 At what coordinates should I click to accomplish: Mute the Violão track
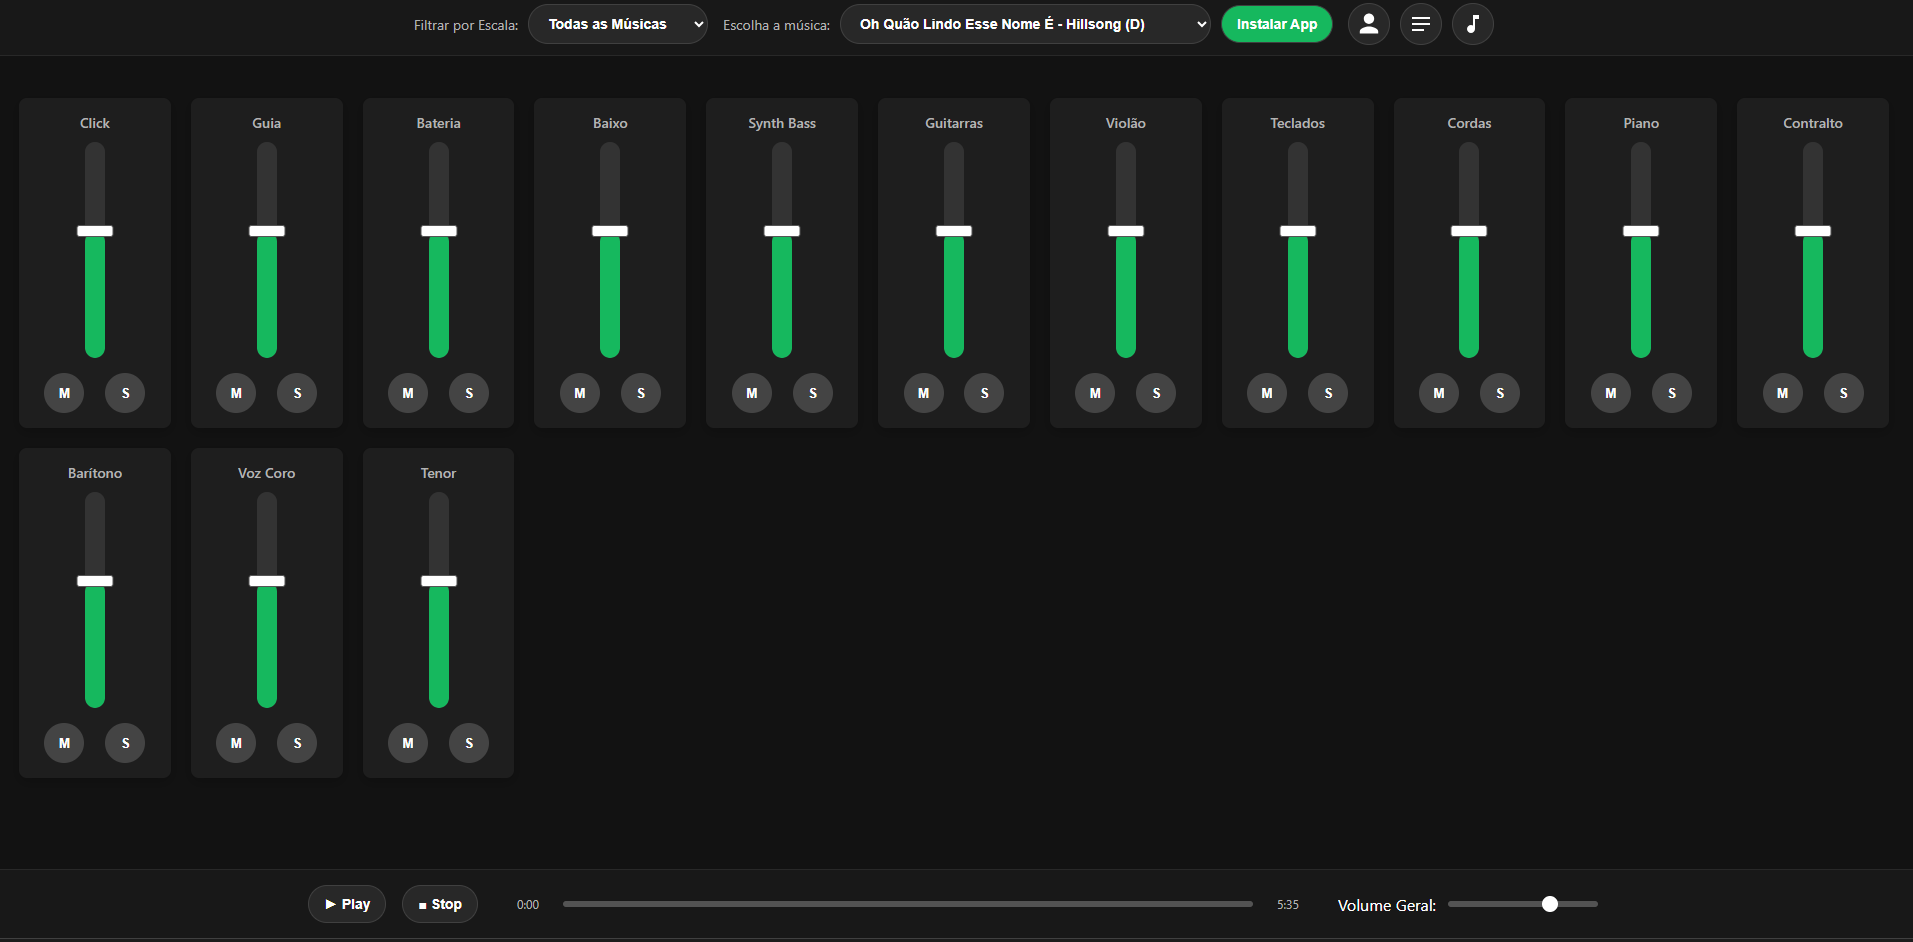coord(1095,393)
